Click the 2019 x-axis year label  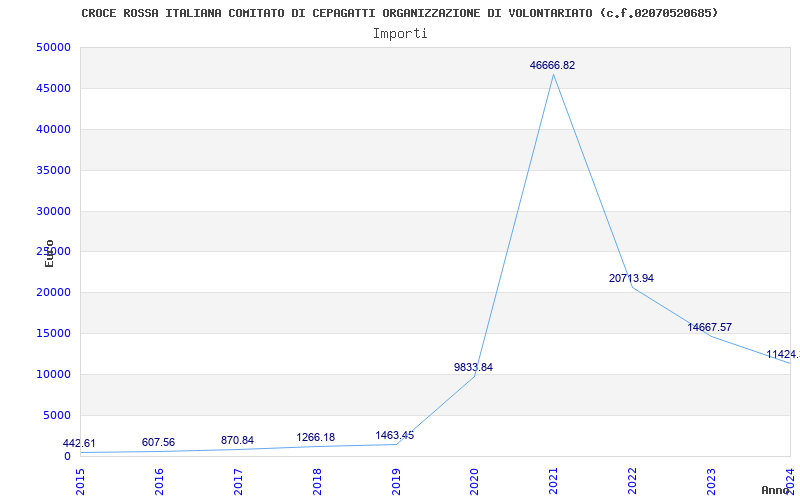395,481
